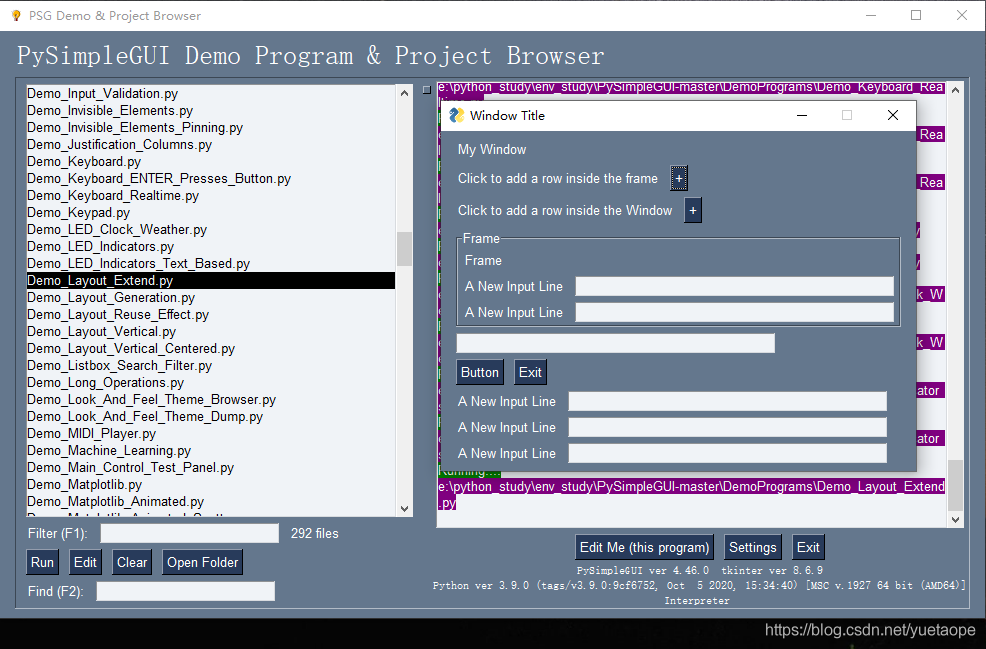Click the small pane sizer handle beside output
The width and height of the screenshot is (986, 649).
point(426,89)
